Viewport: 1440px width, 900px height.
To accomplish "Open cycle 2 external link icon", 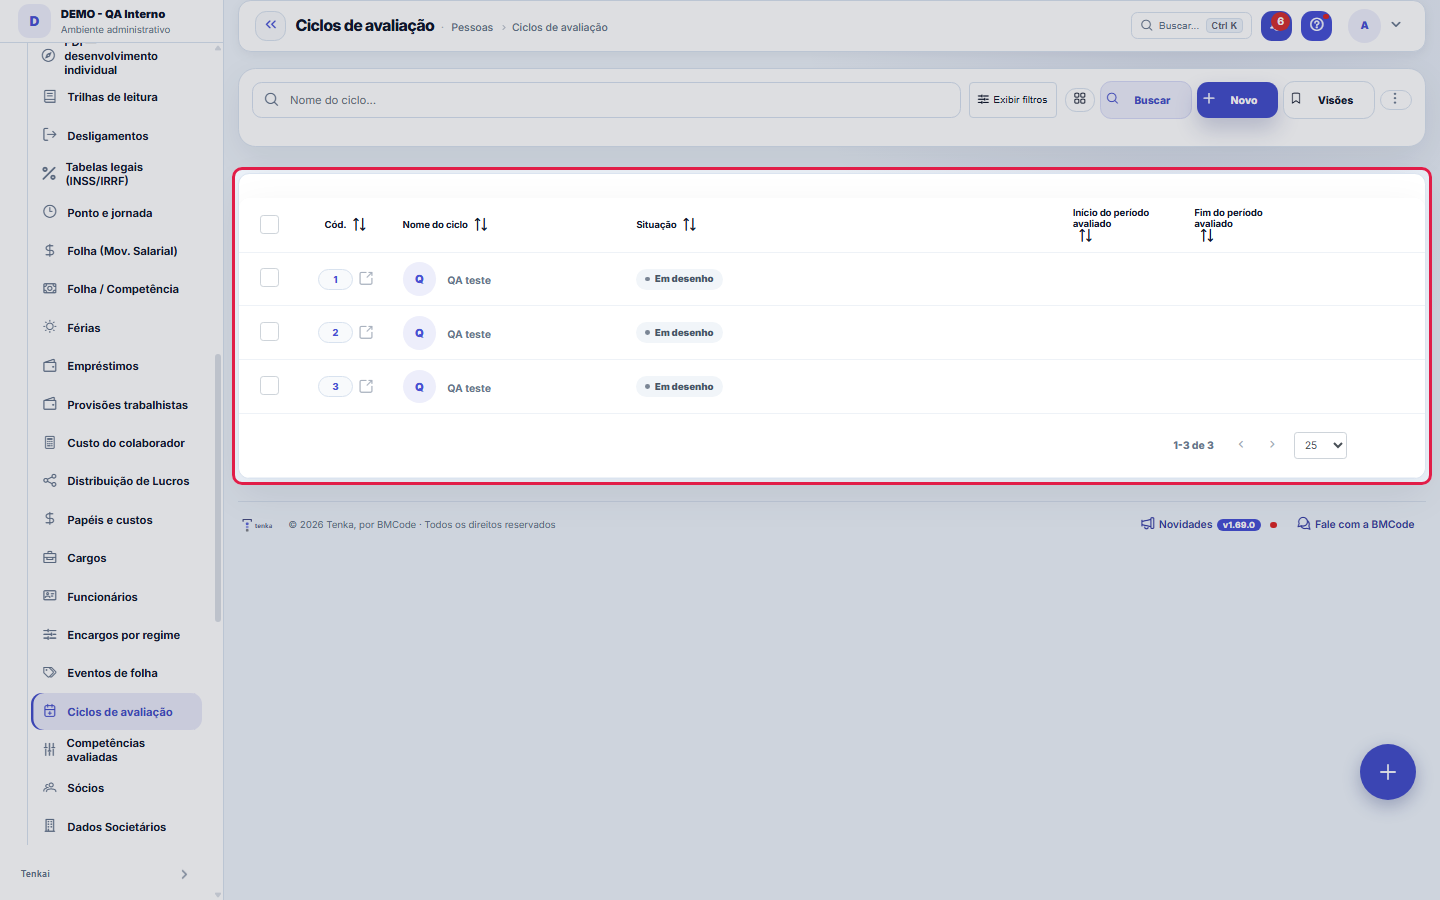I will (366, 332).
